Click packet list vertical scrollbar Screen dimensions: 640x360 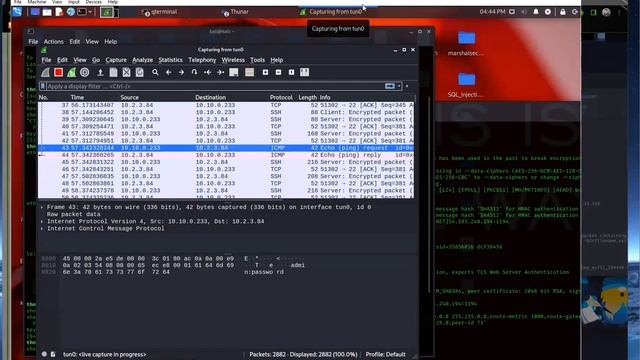pos(416,147)
